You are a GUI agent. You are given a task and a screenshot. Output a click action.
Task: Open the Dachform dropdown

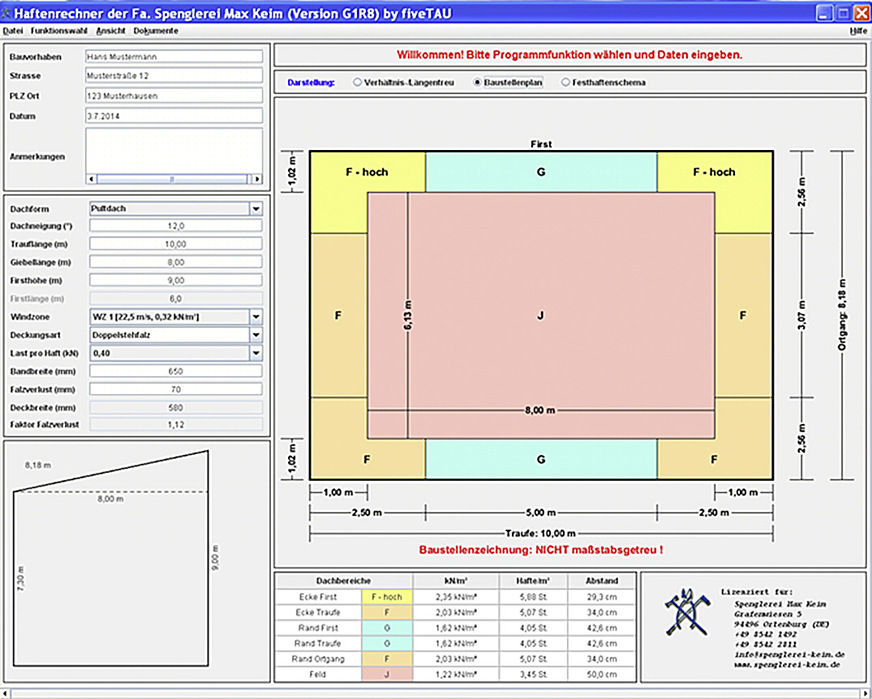(256, 209)
